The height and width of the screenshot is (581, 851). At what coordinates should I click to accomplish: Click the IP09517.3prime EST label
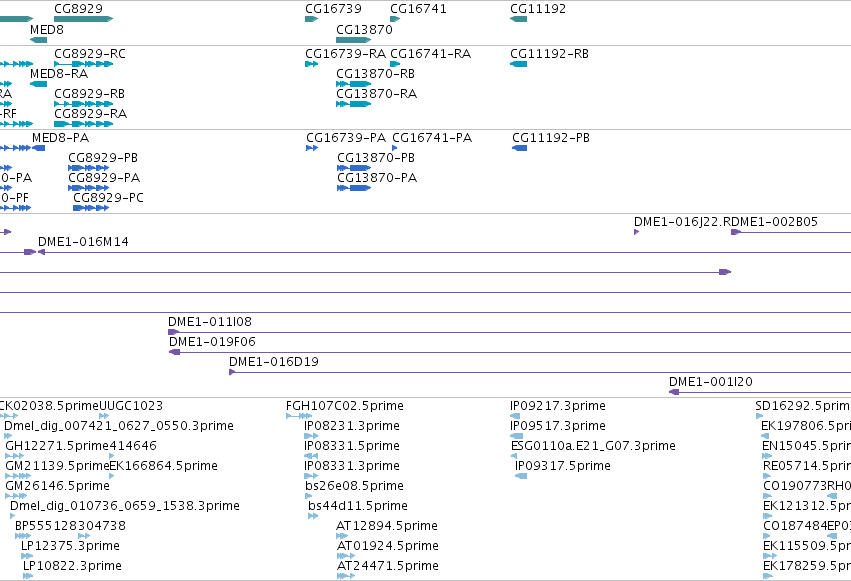click(558, 426)
